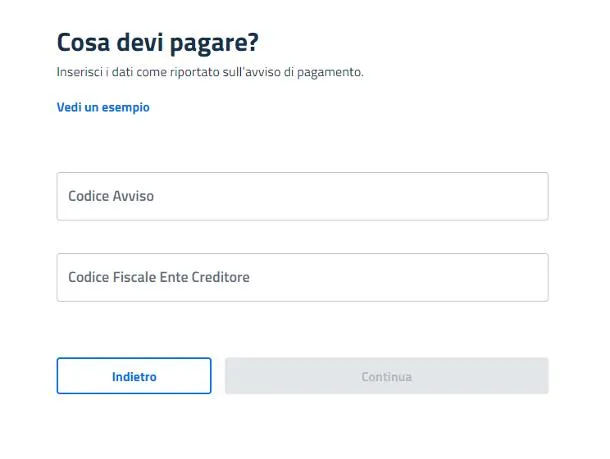The width and height of the screenshot is (610, 459).
Task: Click the 'Codice Avviso' placeholder label
Action: (x=111, y=196)
